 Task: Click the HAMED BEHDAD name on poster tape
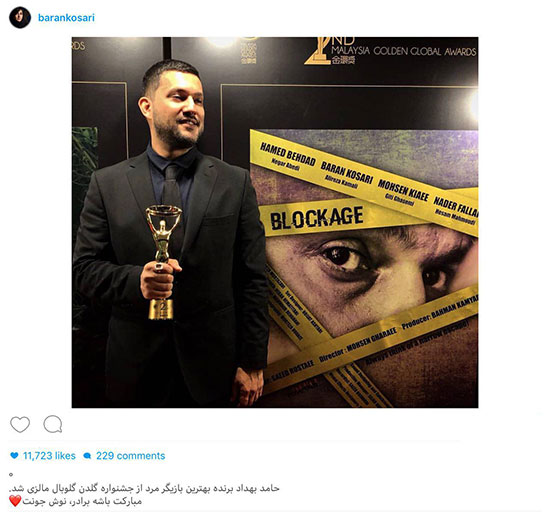point(288,154)
